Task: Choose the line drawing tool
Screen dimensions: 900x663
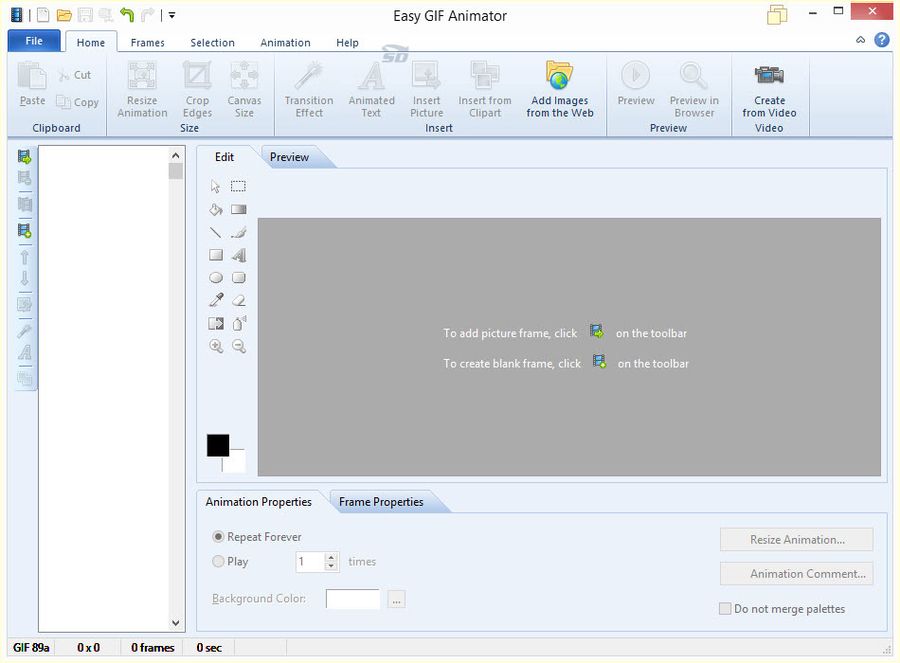Action: coord(215,232)
